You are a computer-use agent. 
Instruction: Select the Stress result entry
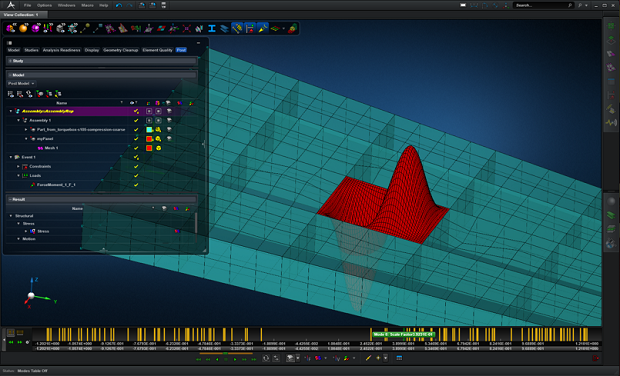point(43,231)
